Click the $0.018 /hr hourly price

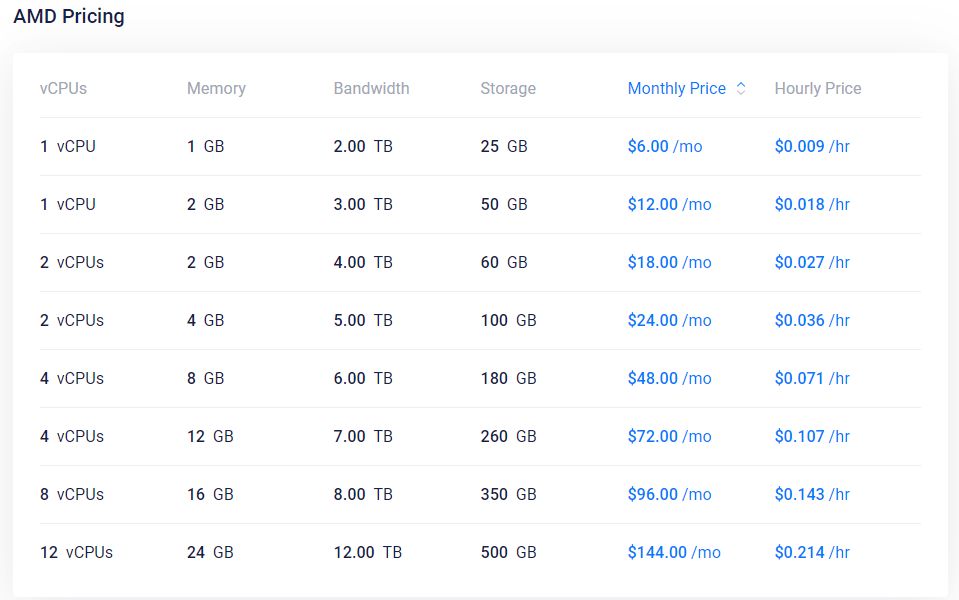[812, 204]
